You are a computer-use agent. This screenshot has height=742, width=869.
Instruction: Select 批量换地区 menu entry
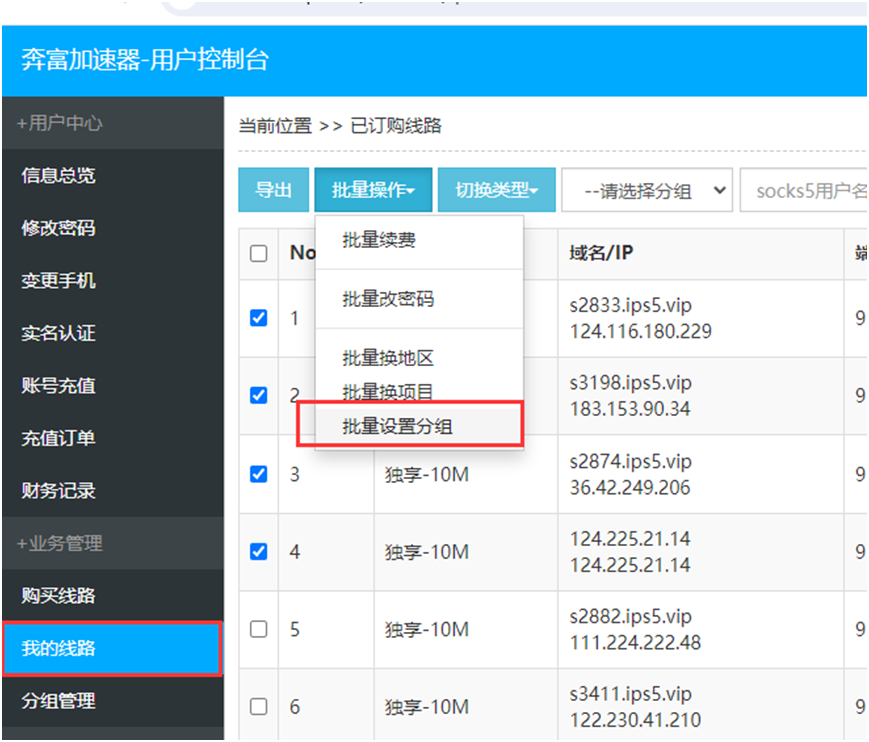pyautogui.click(x=388, y=358)
